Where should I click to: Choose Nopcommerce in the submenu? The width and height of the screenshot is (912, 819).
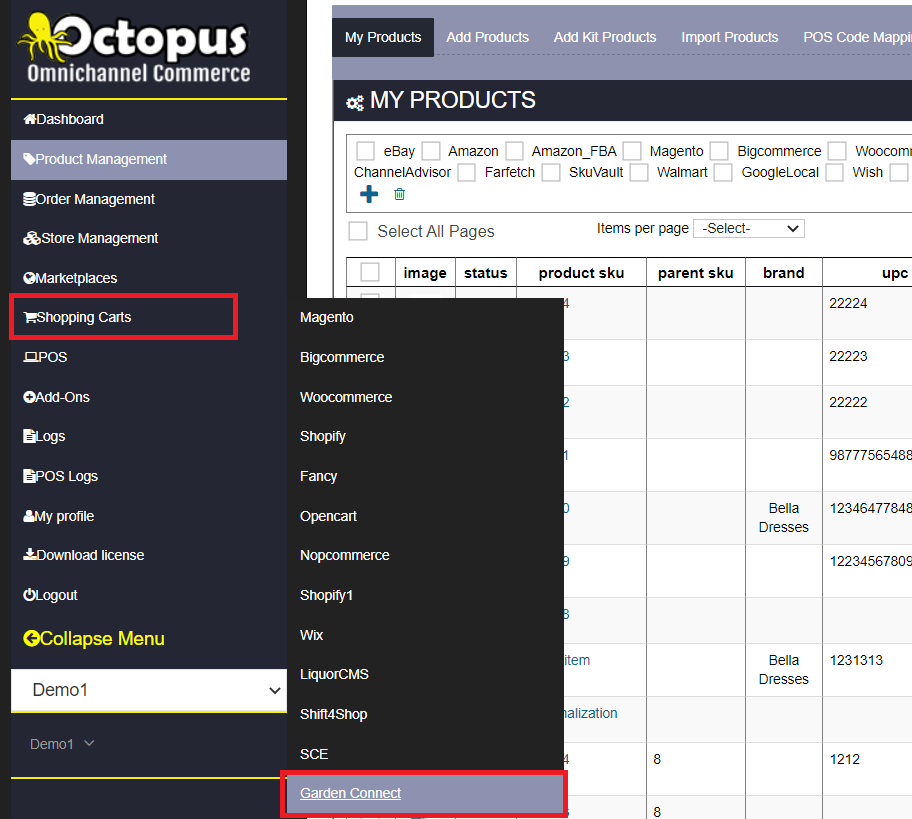[345, 555]
